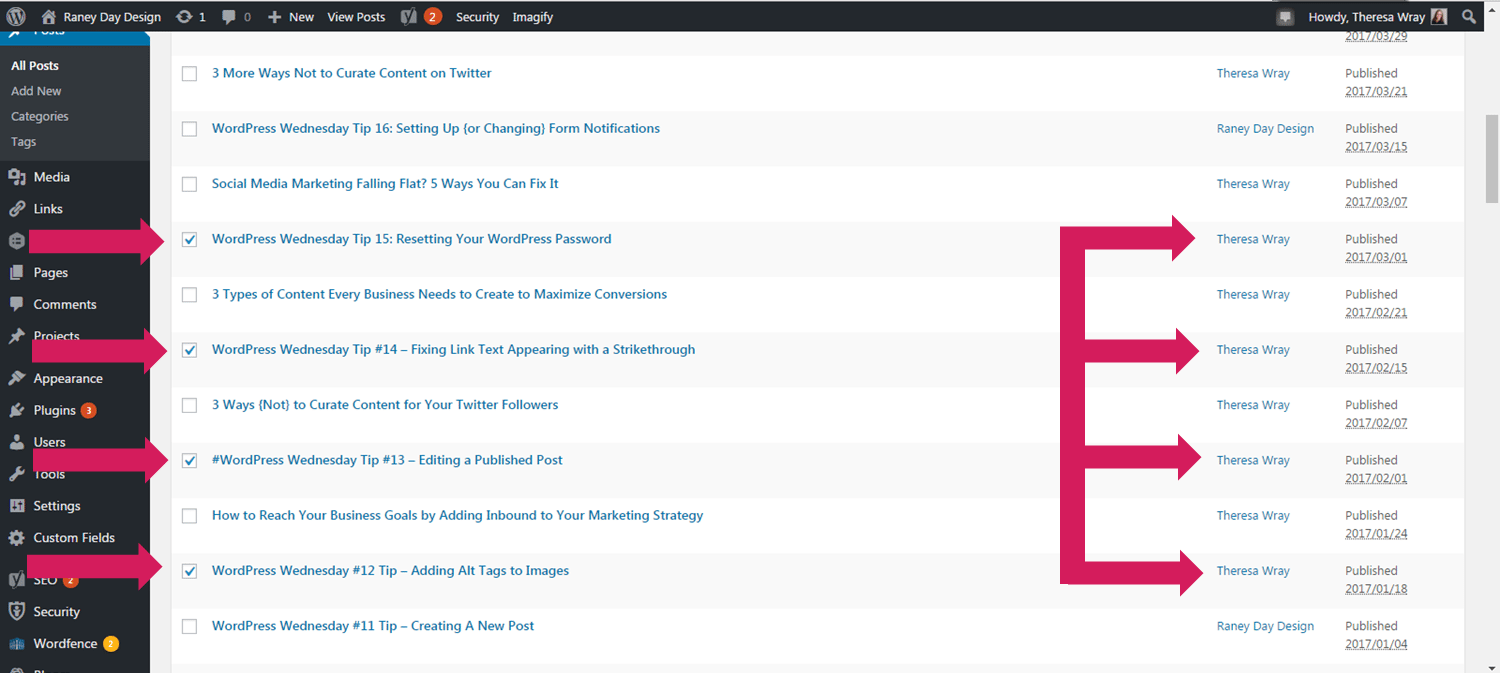Open Tags submenu item
The image size is (1500, 673).
click(x=24, y=142)
